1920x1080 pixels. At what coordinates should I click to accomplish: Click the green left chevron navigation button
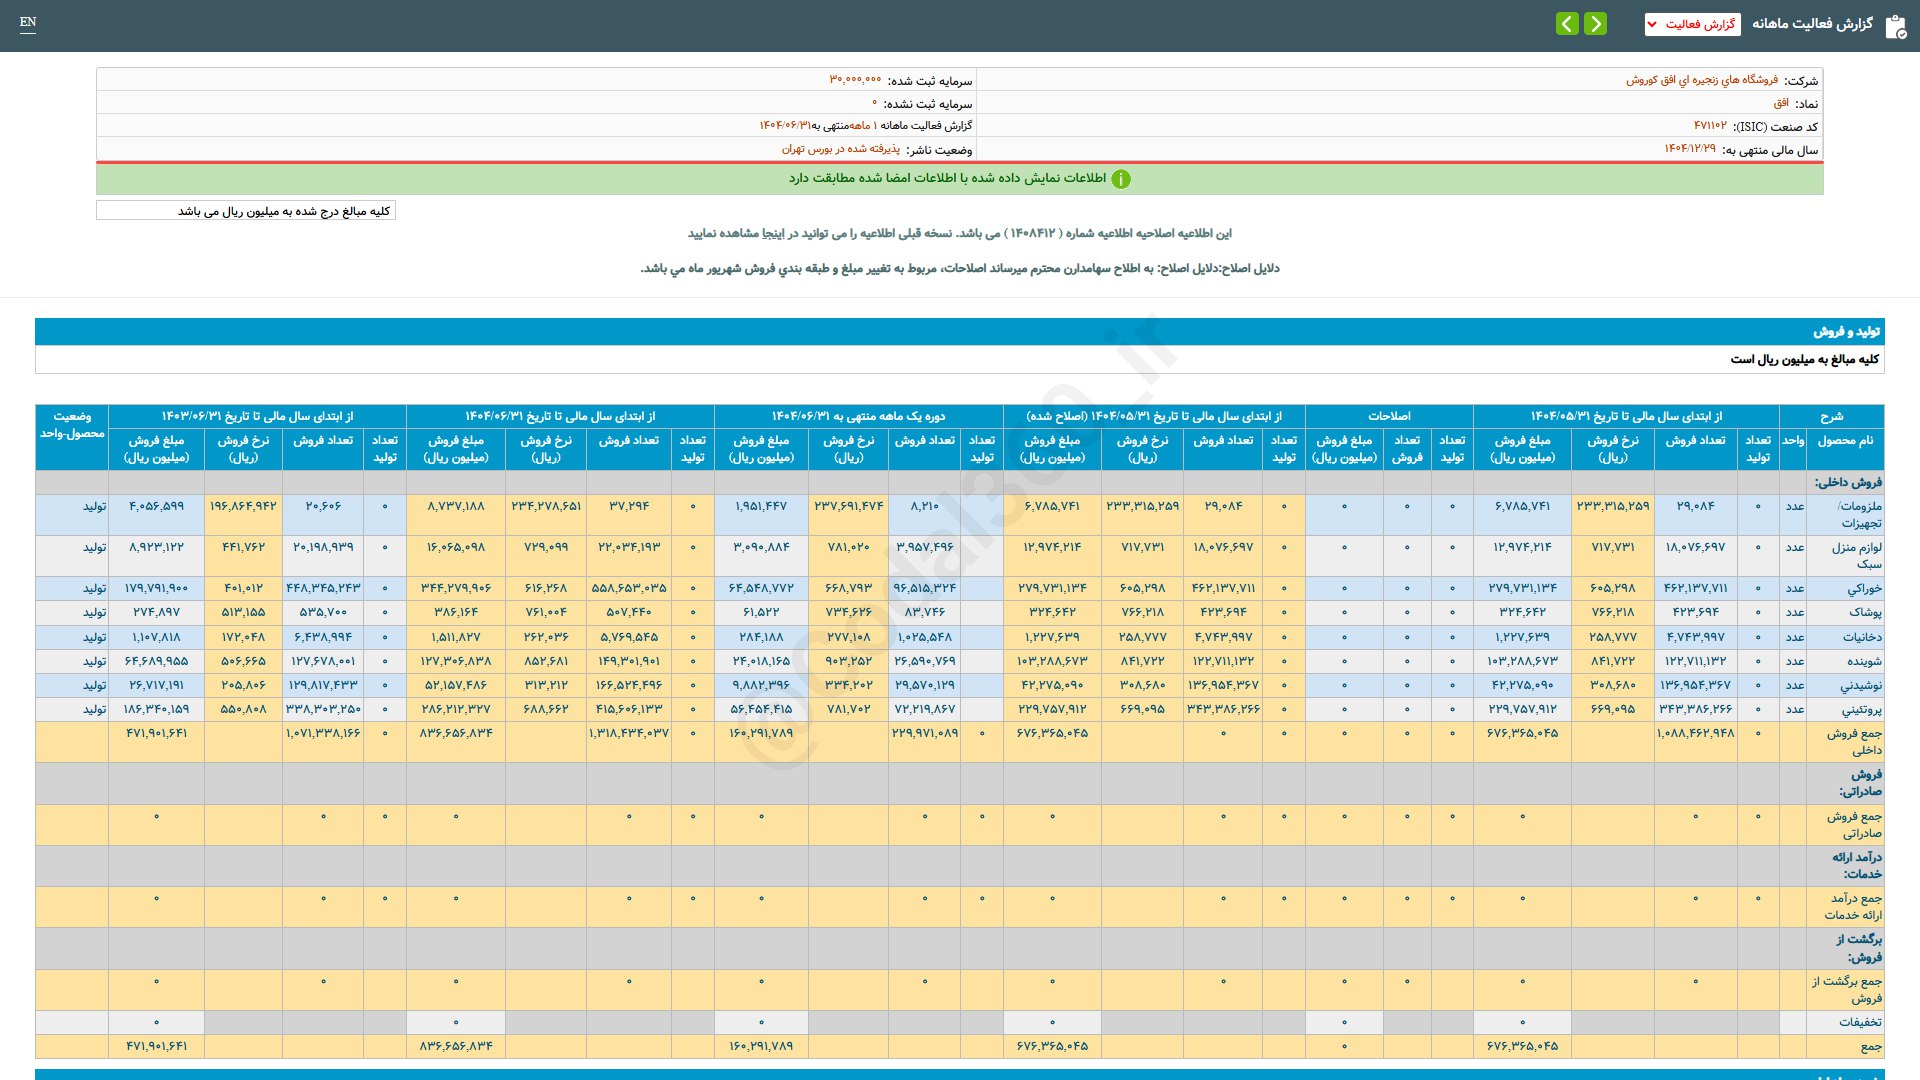pyautogui.click(x=1567, y=23)
